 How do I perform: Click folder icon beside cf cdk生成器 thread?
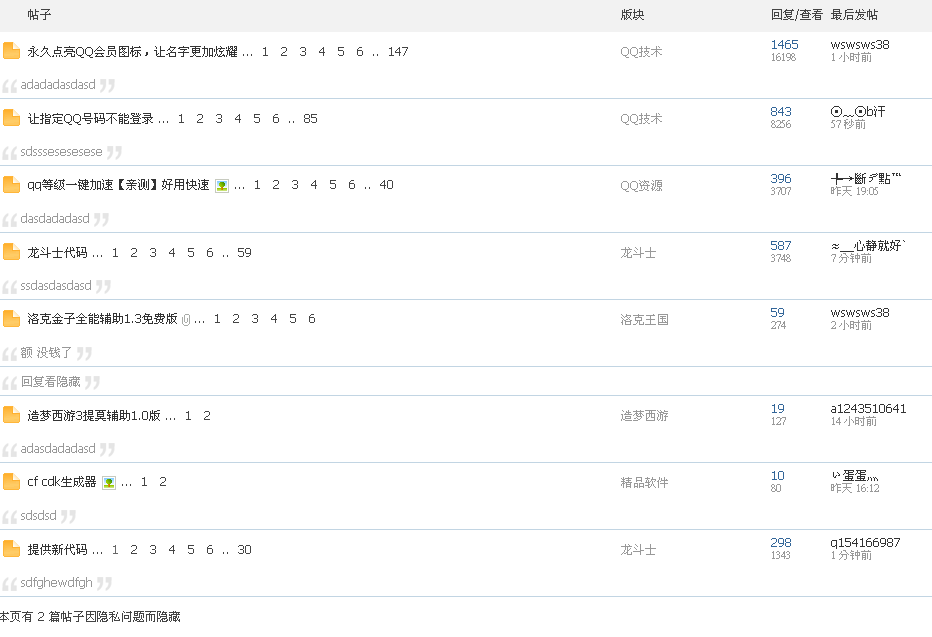pos(11,482)
